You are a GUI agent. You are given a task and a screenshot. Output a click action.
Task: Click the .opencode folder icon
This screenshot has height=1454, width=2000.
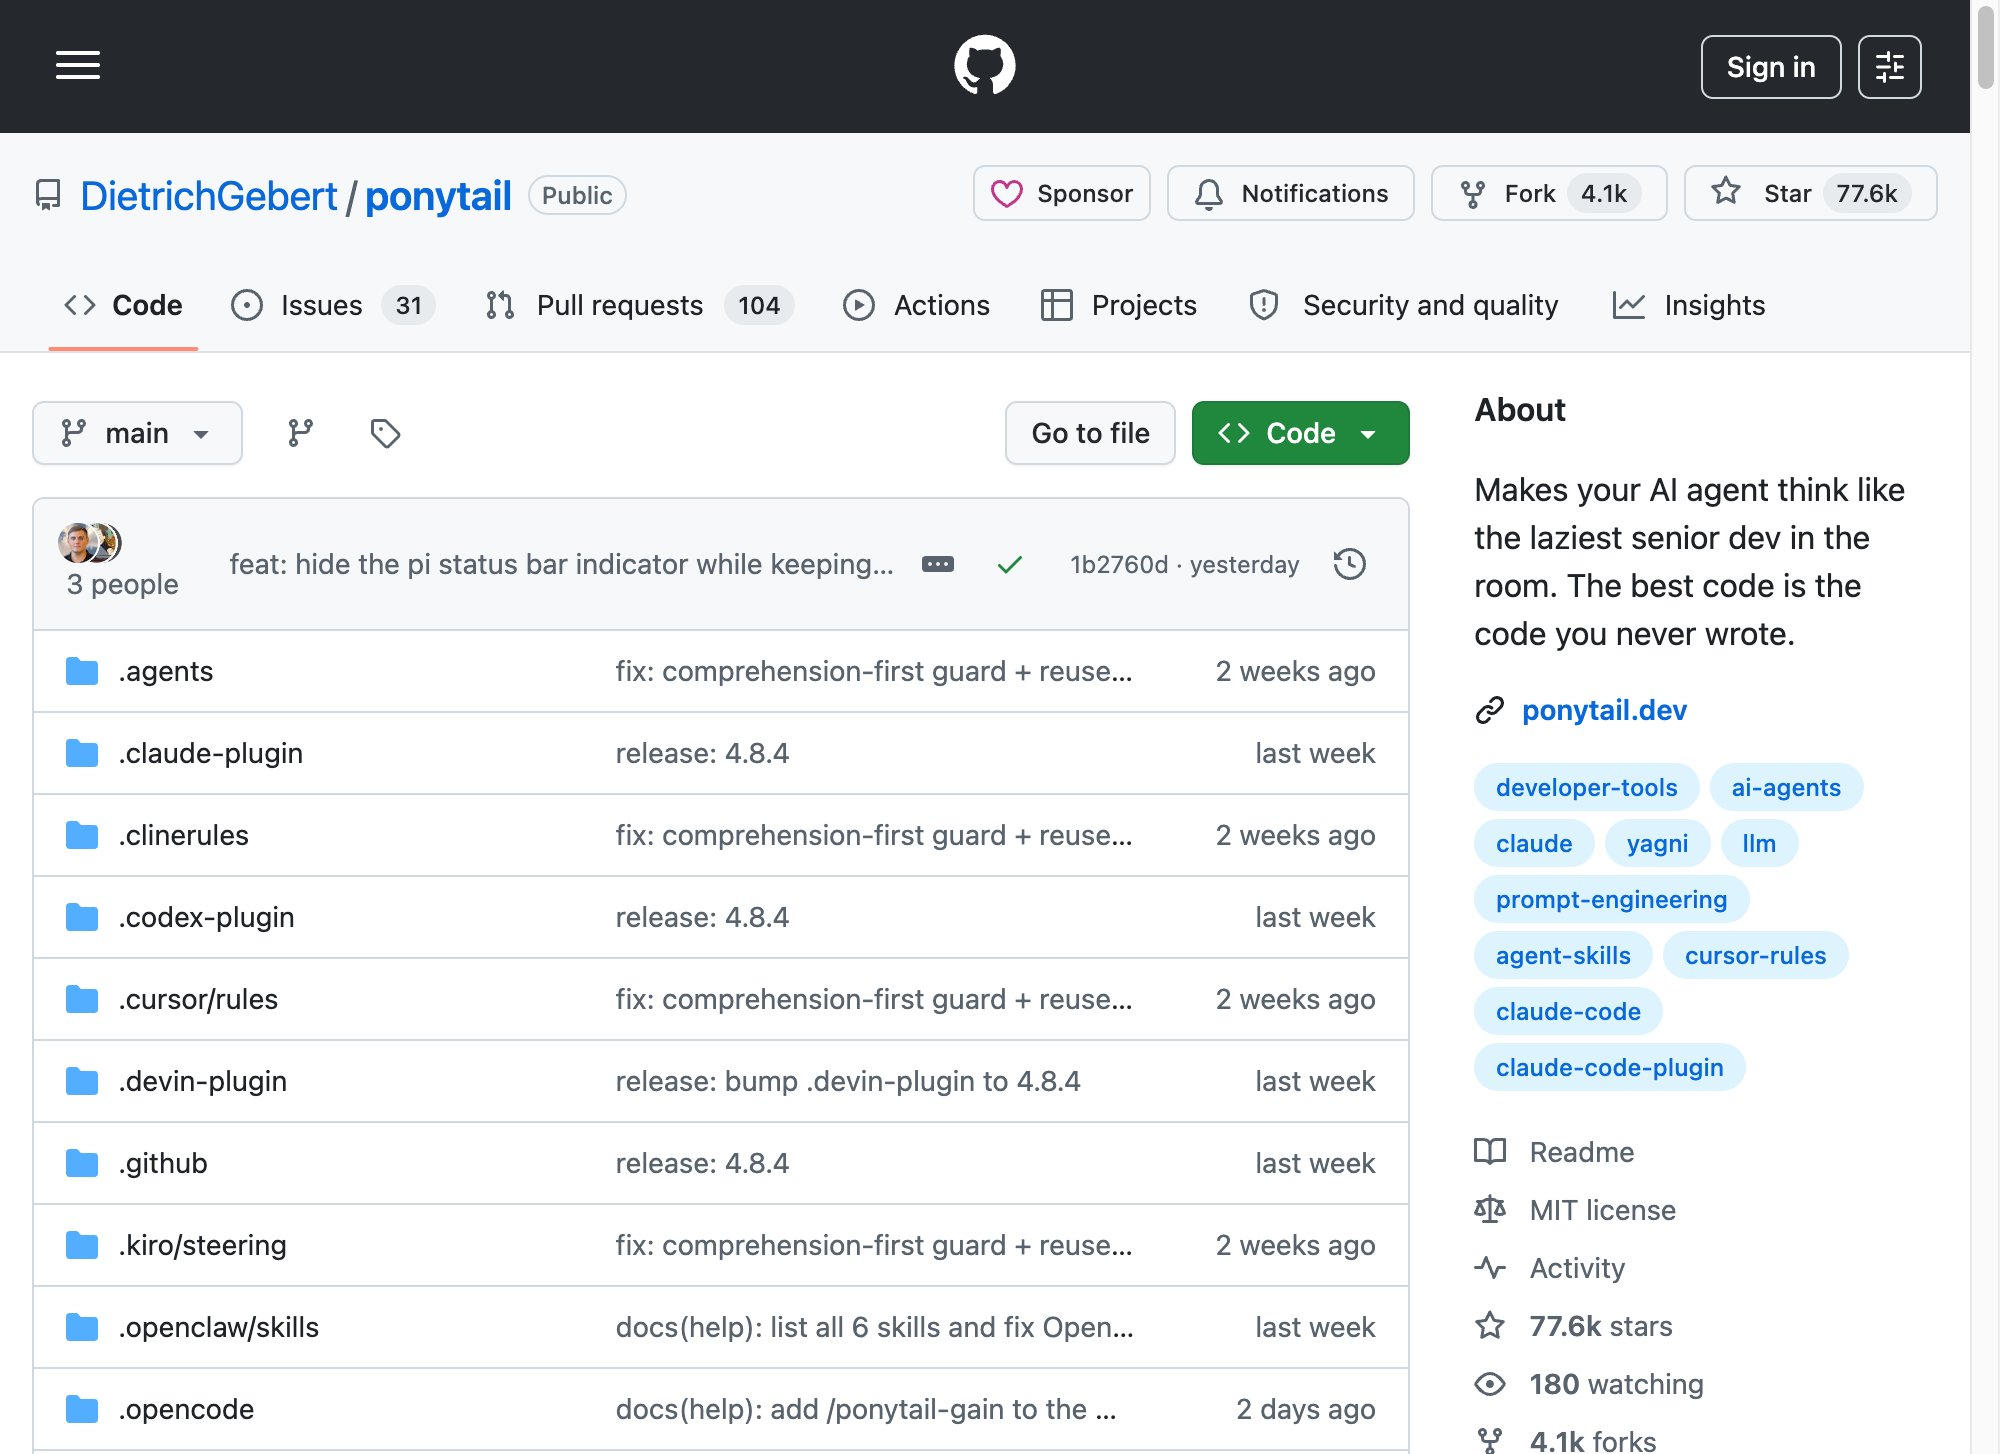(82, 1409)
